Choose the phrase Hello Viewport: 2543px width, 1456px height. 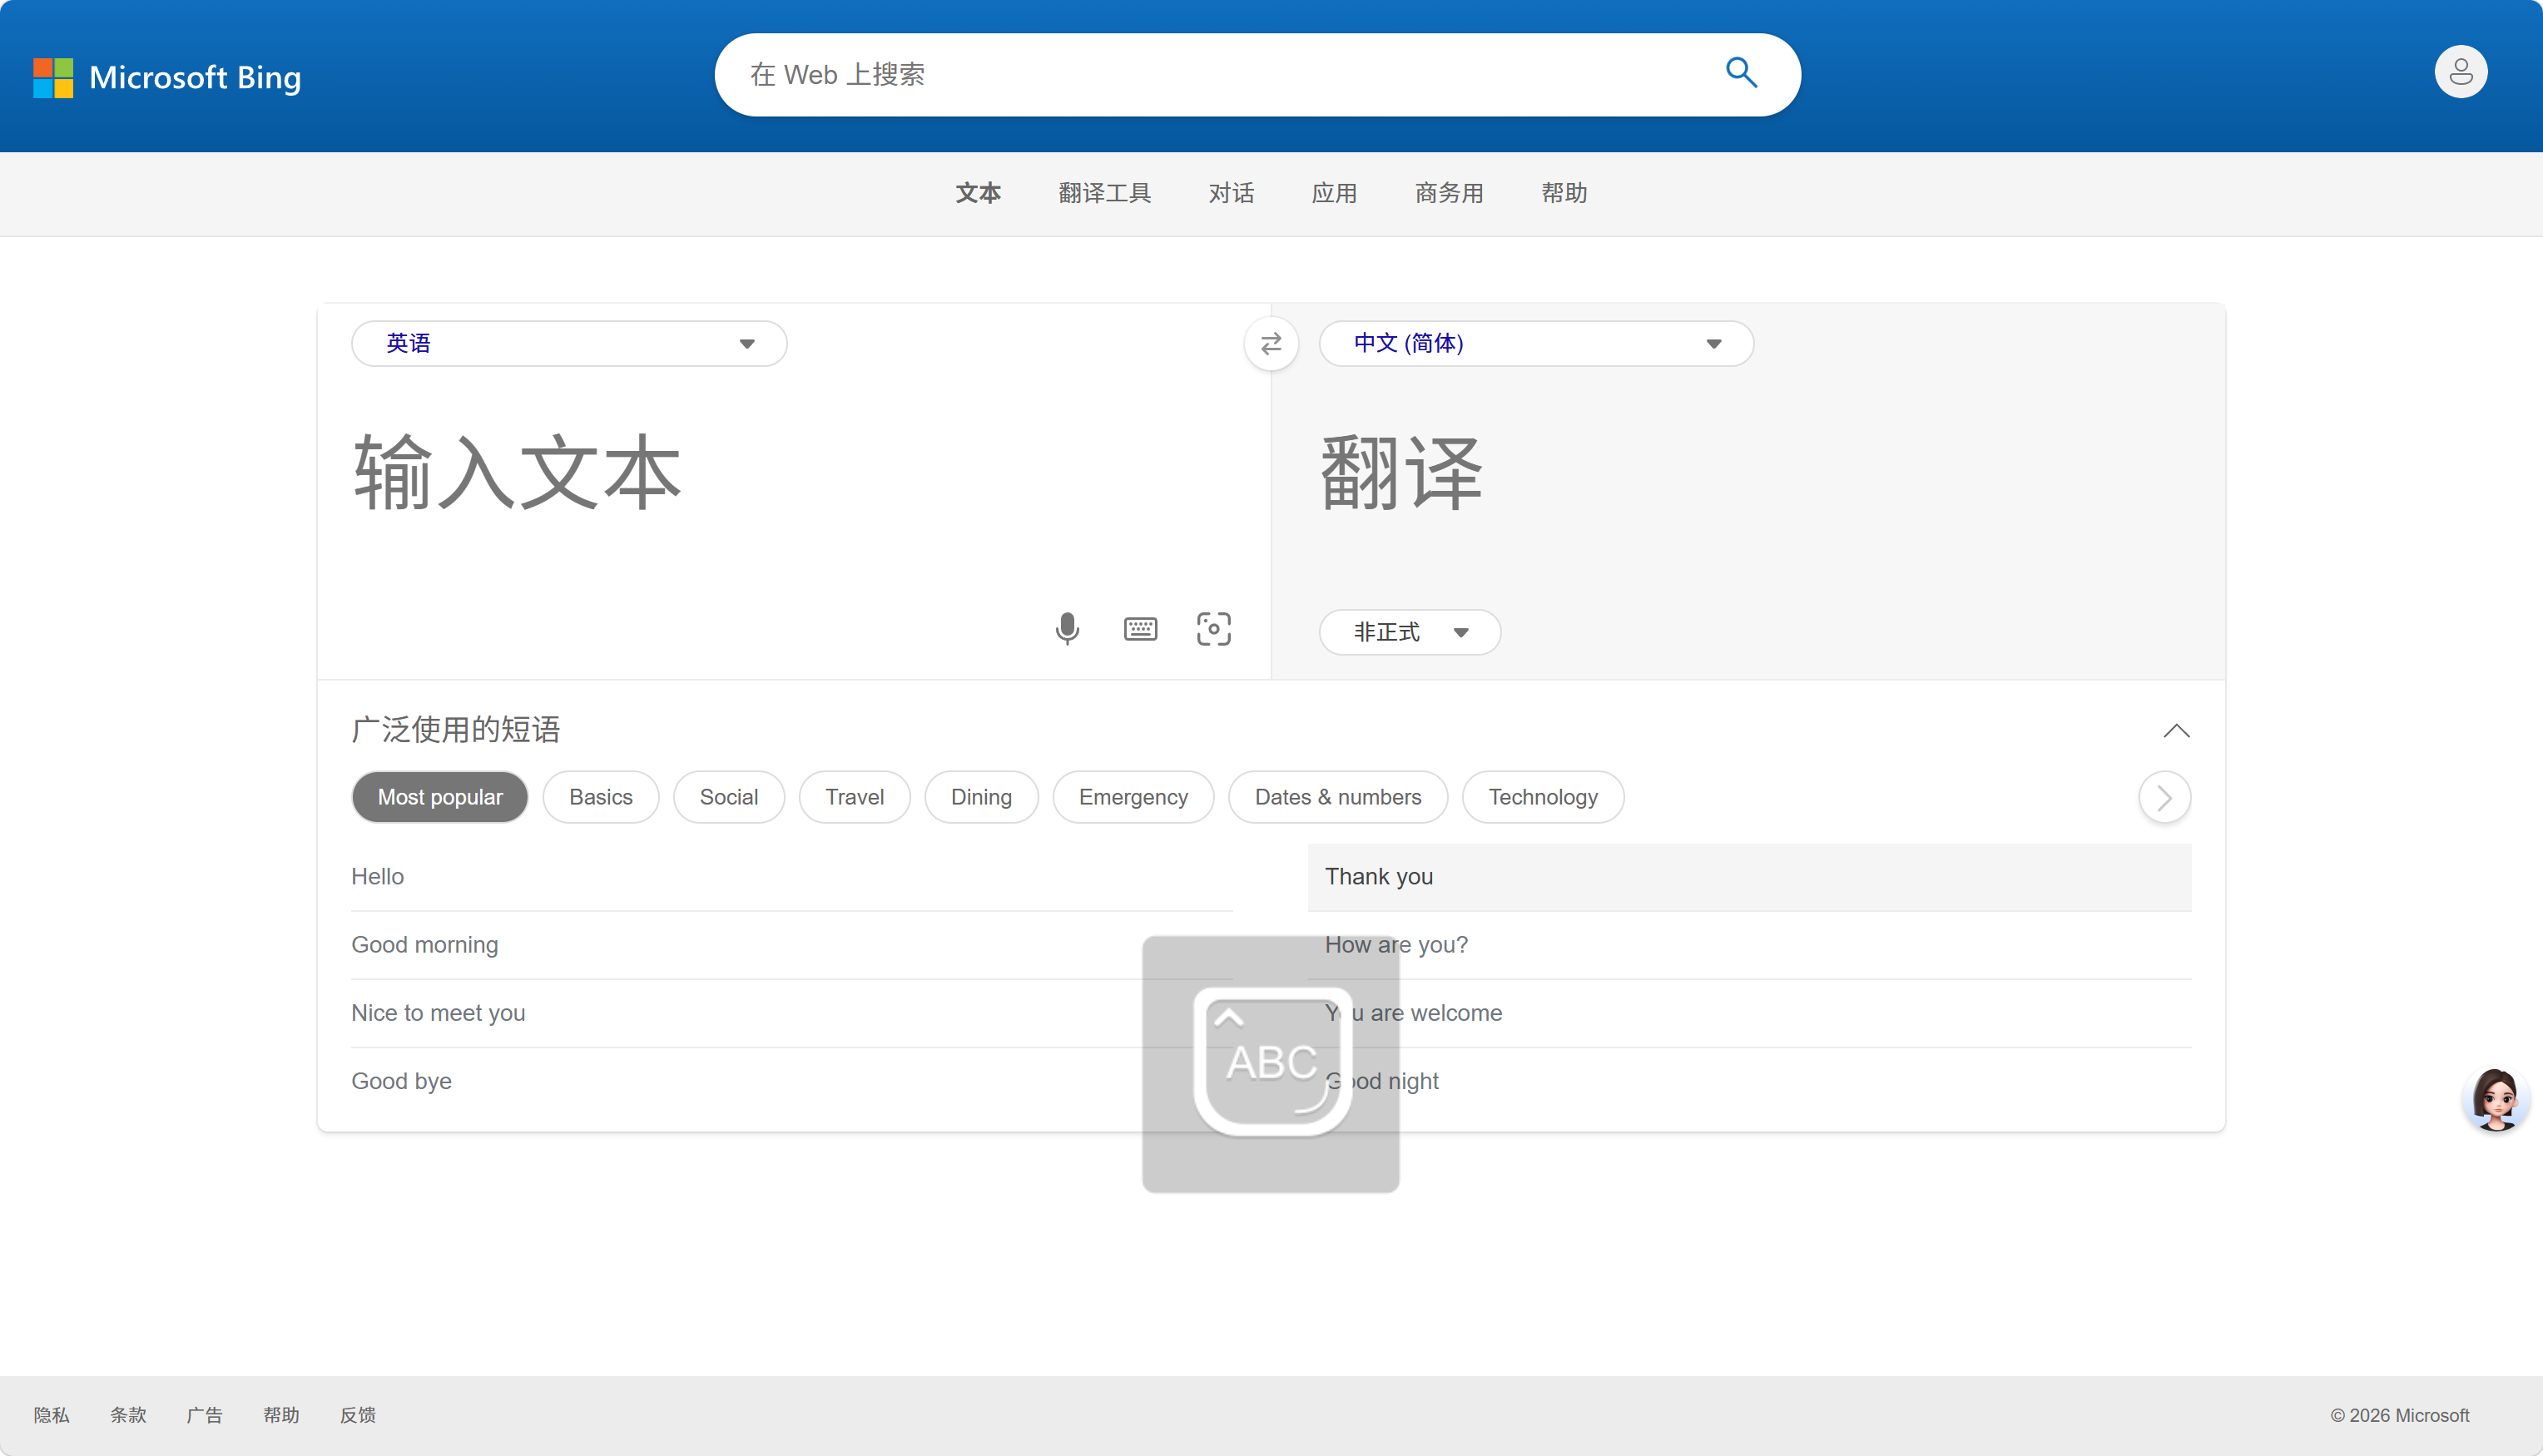click(x=792, y=877)
